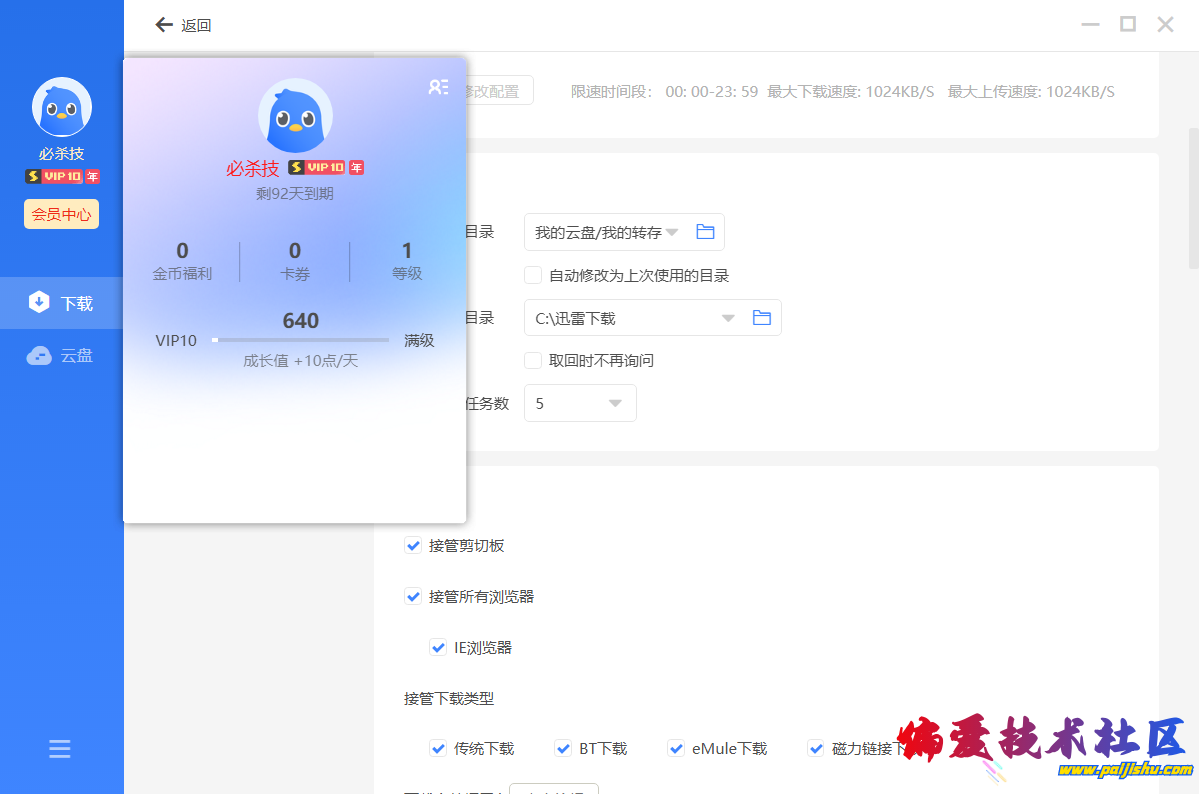Browse folder for cloud drive directory
This screenshot has width=1199, height=794.
tap(705, 232)
